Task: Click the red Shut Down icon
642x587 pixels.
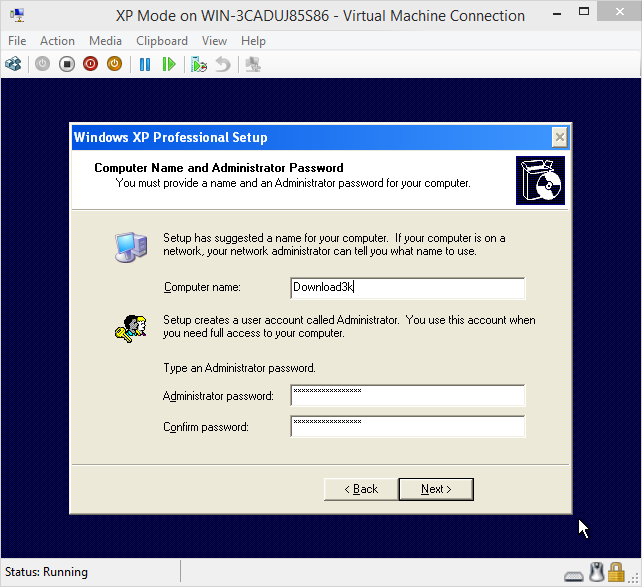Action: 90,64
